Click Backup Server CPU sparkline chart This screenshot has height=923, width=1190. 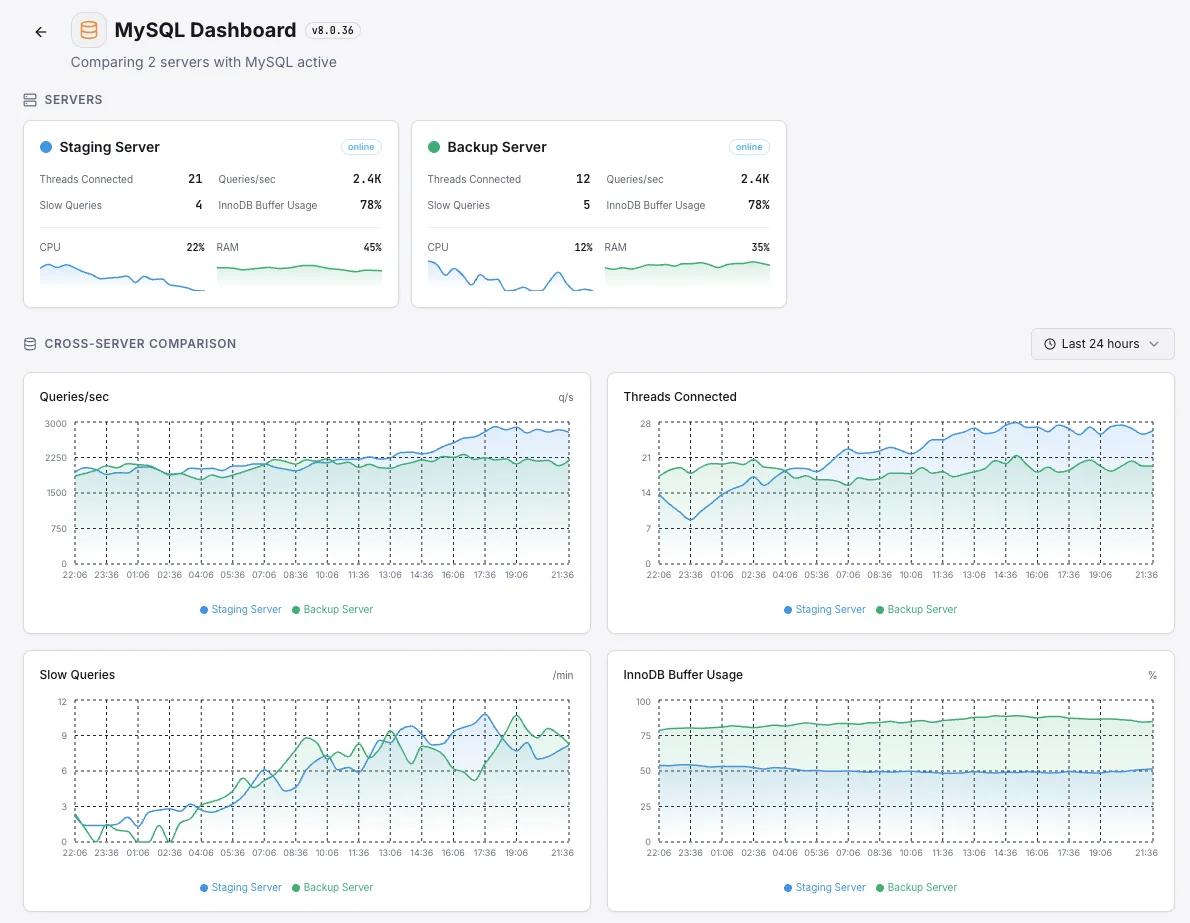pyautogui.click(x=510, y=276)
